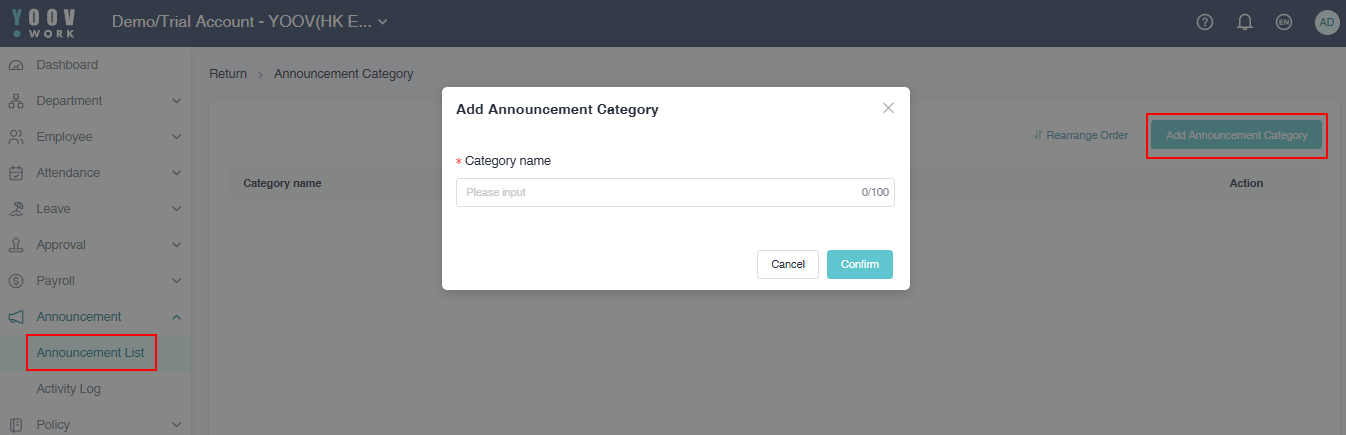Viewport: 1346px width, 435px height.
Task: Click the Announcement megaphone icon
Action: [16, 317]
